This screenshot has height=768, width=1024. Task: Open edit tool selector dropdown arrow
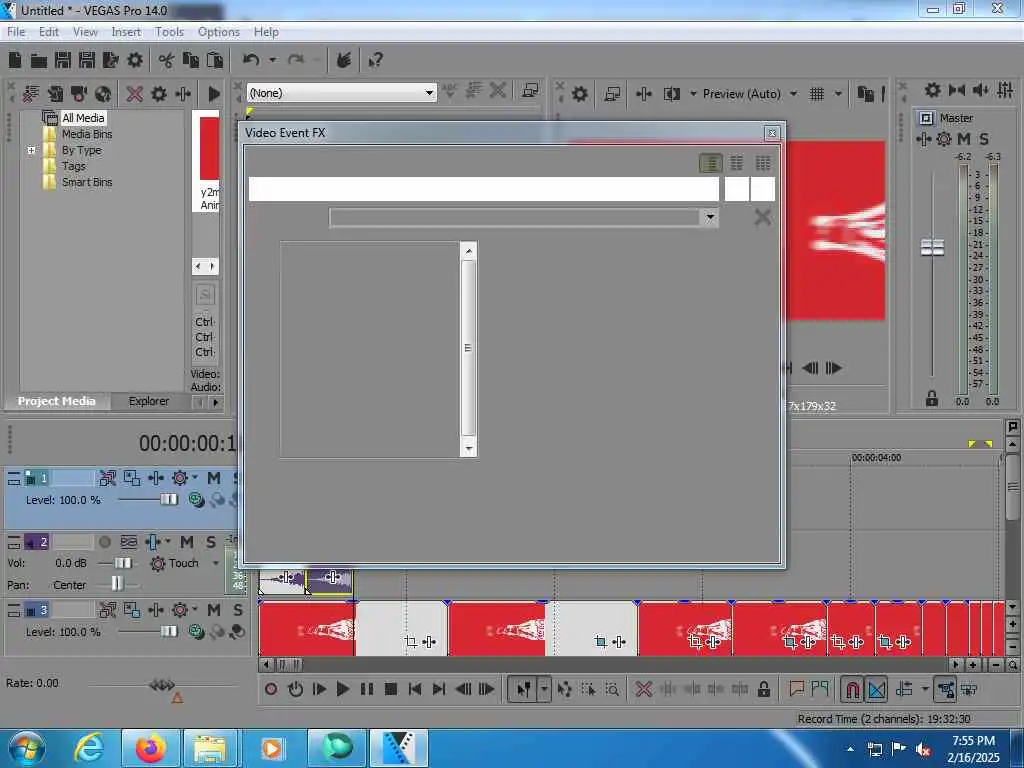(544, 689)
